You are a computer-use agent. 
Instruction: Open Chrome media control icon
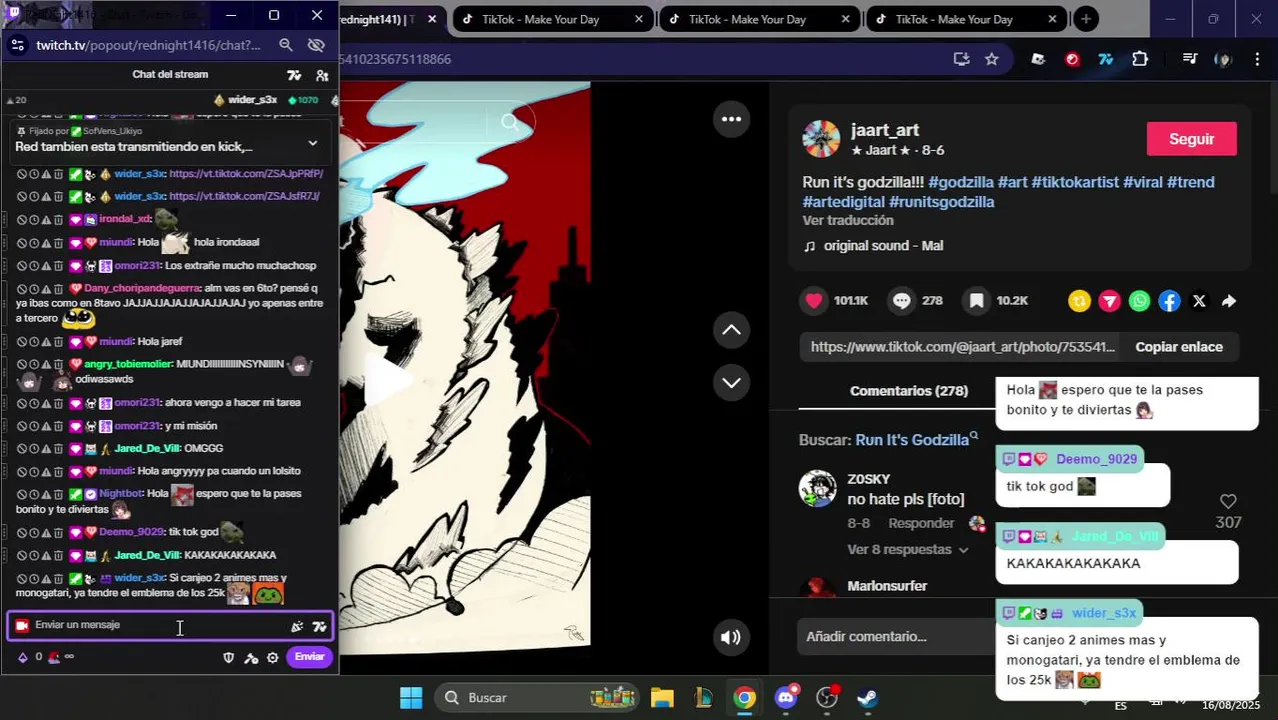1190,59
